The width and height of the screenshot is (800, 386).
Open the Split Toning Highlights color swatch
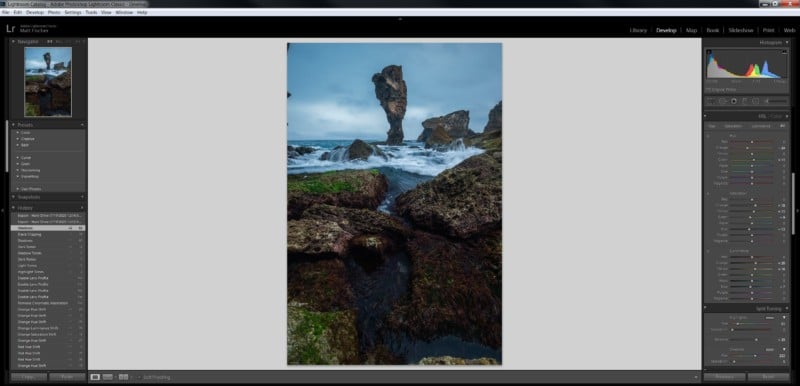coord(770,317)
